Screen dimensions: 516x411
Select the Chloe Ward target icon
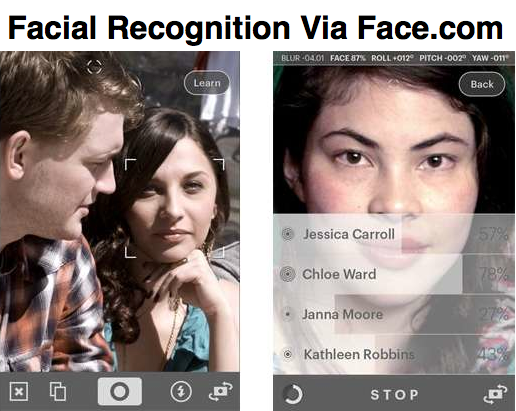click(x=287, y=274)
